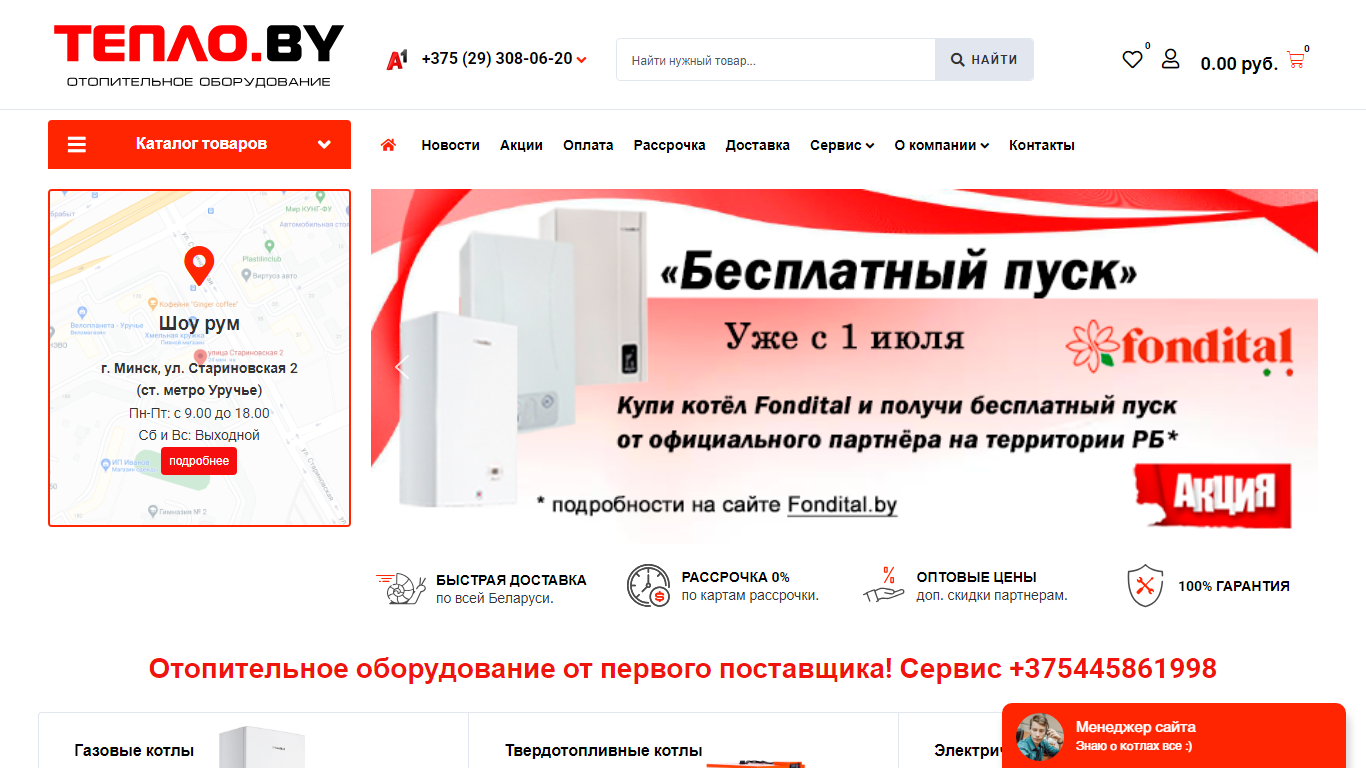Open the Доставка menu item

tap(758, 145)
